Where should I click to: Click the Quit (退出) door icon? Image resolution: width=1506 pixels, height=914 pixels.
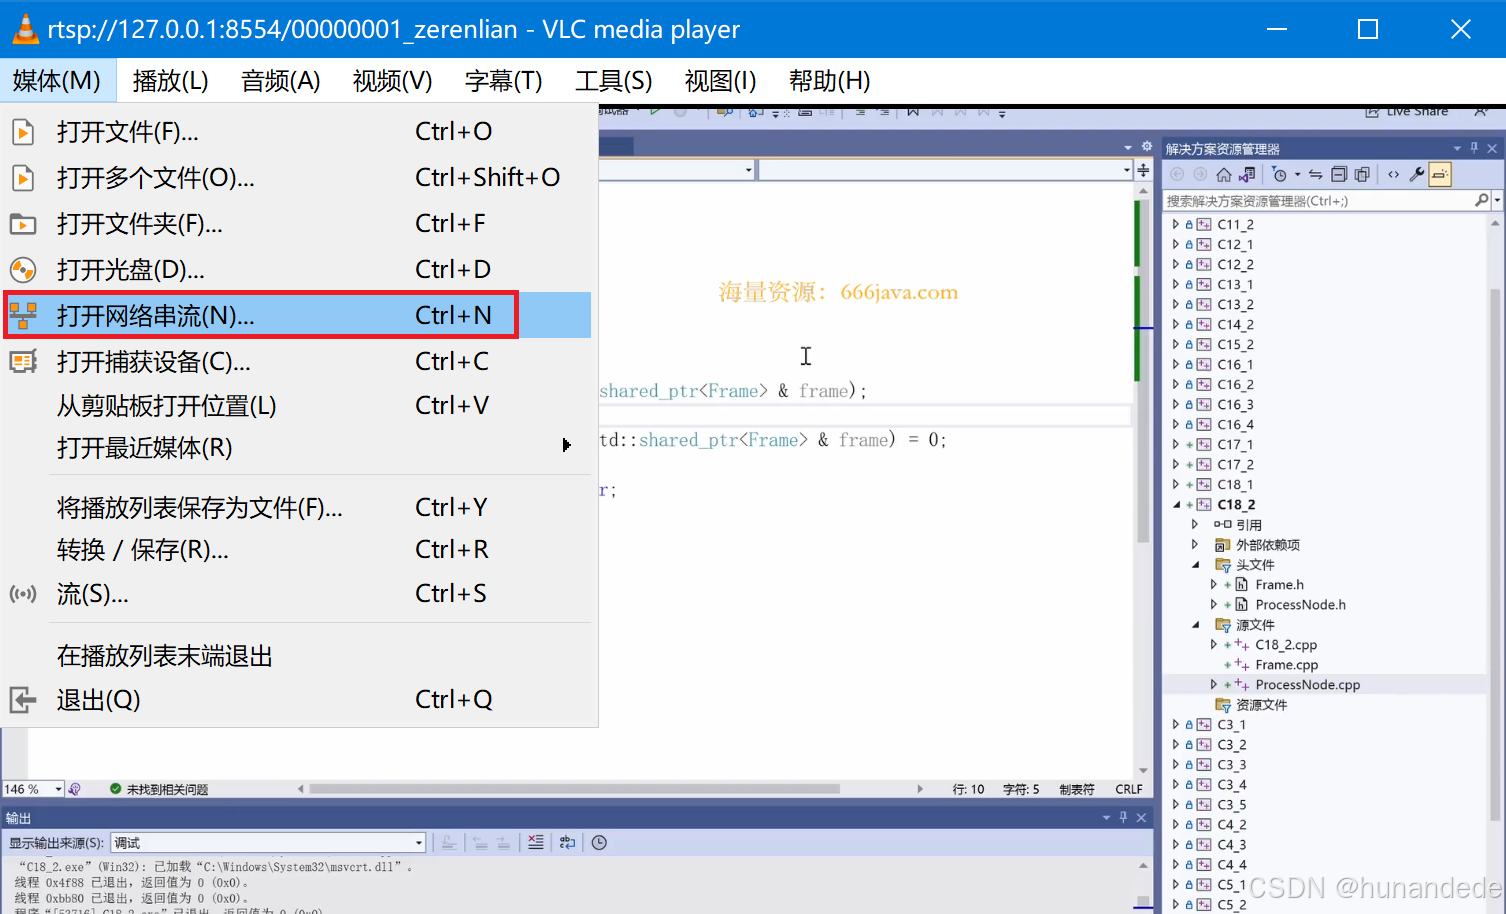click(23, 700)
